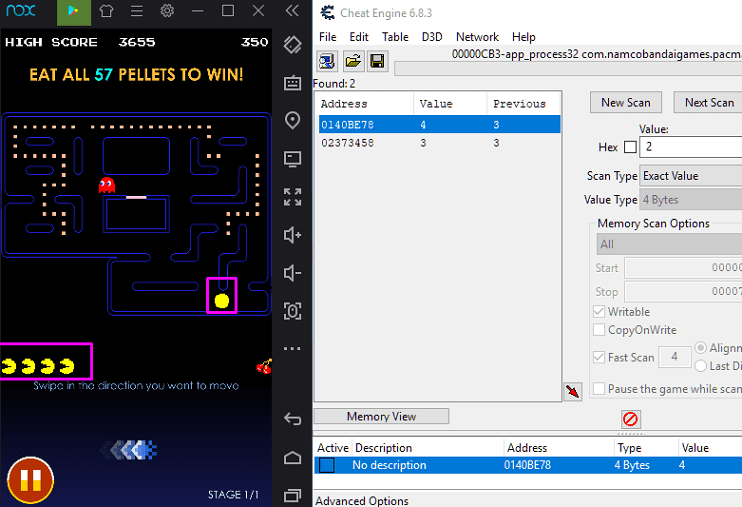The height and width of the screenshot is (507, 742).
Task: Click the Fast Scan alignment value field
Action: click(675, 357)
